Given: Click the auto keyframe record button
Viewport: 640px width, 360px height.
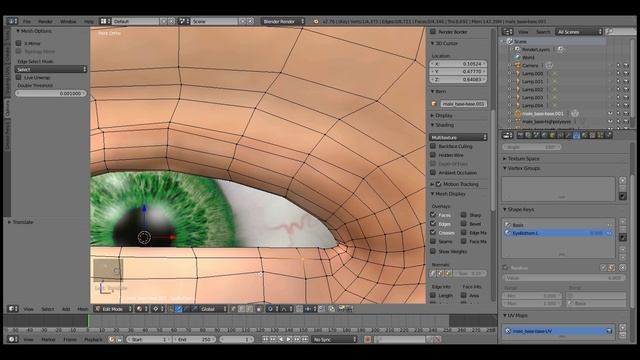Looking at the screenshot, I should [367, 339].
